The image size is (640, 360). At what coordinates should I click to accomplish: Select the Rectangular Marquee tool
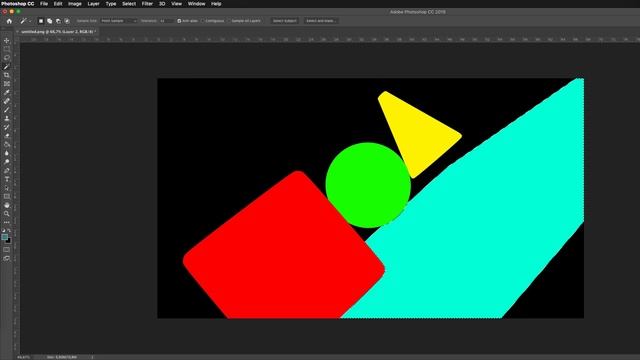[7, 49]
